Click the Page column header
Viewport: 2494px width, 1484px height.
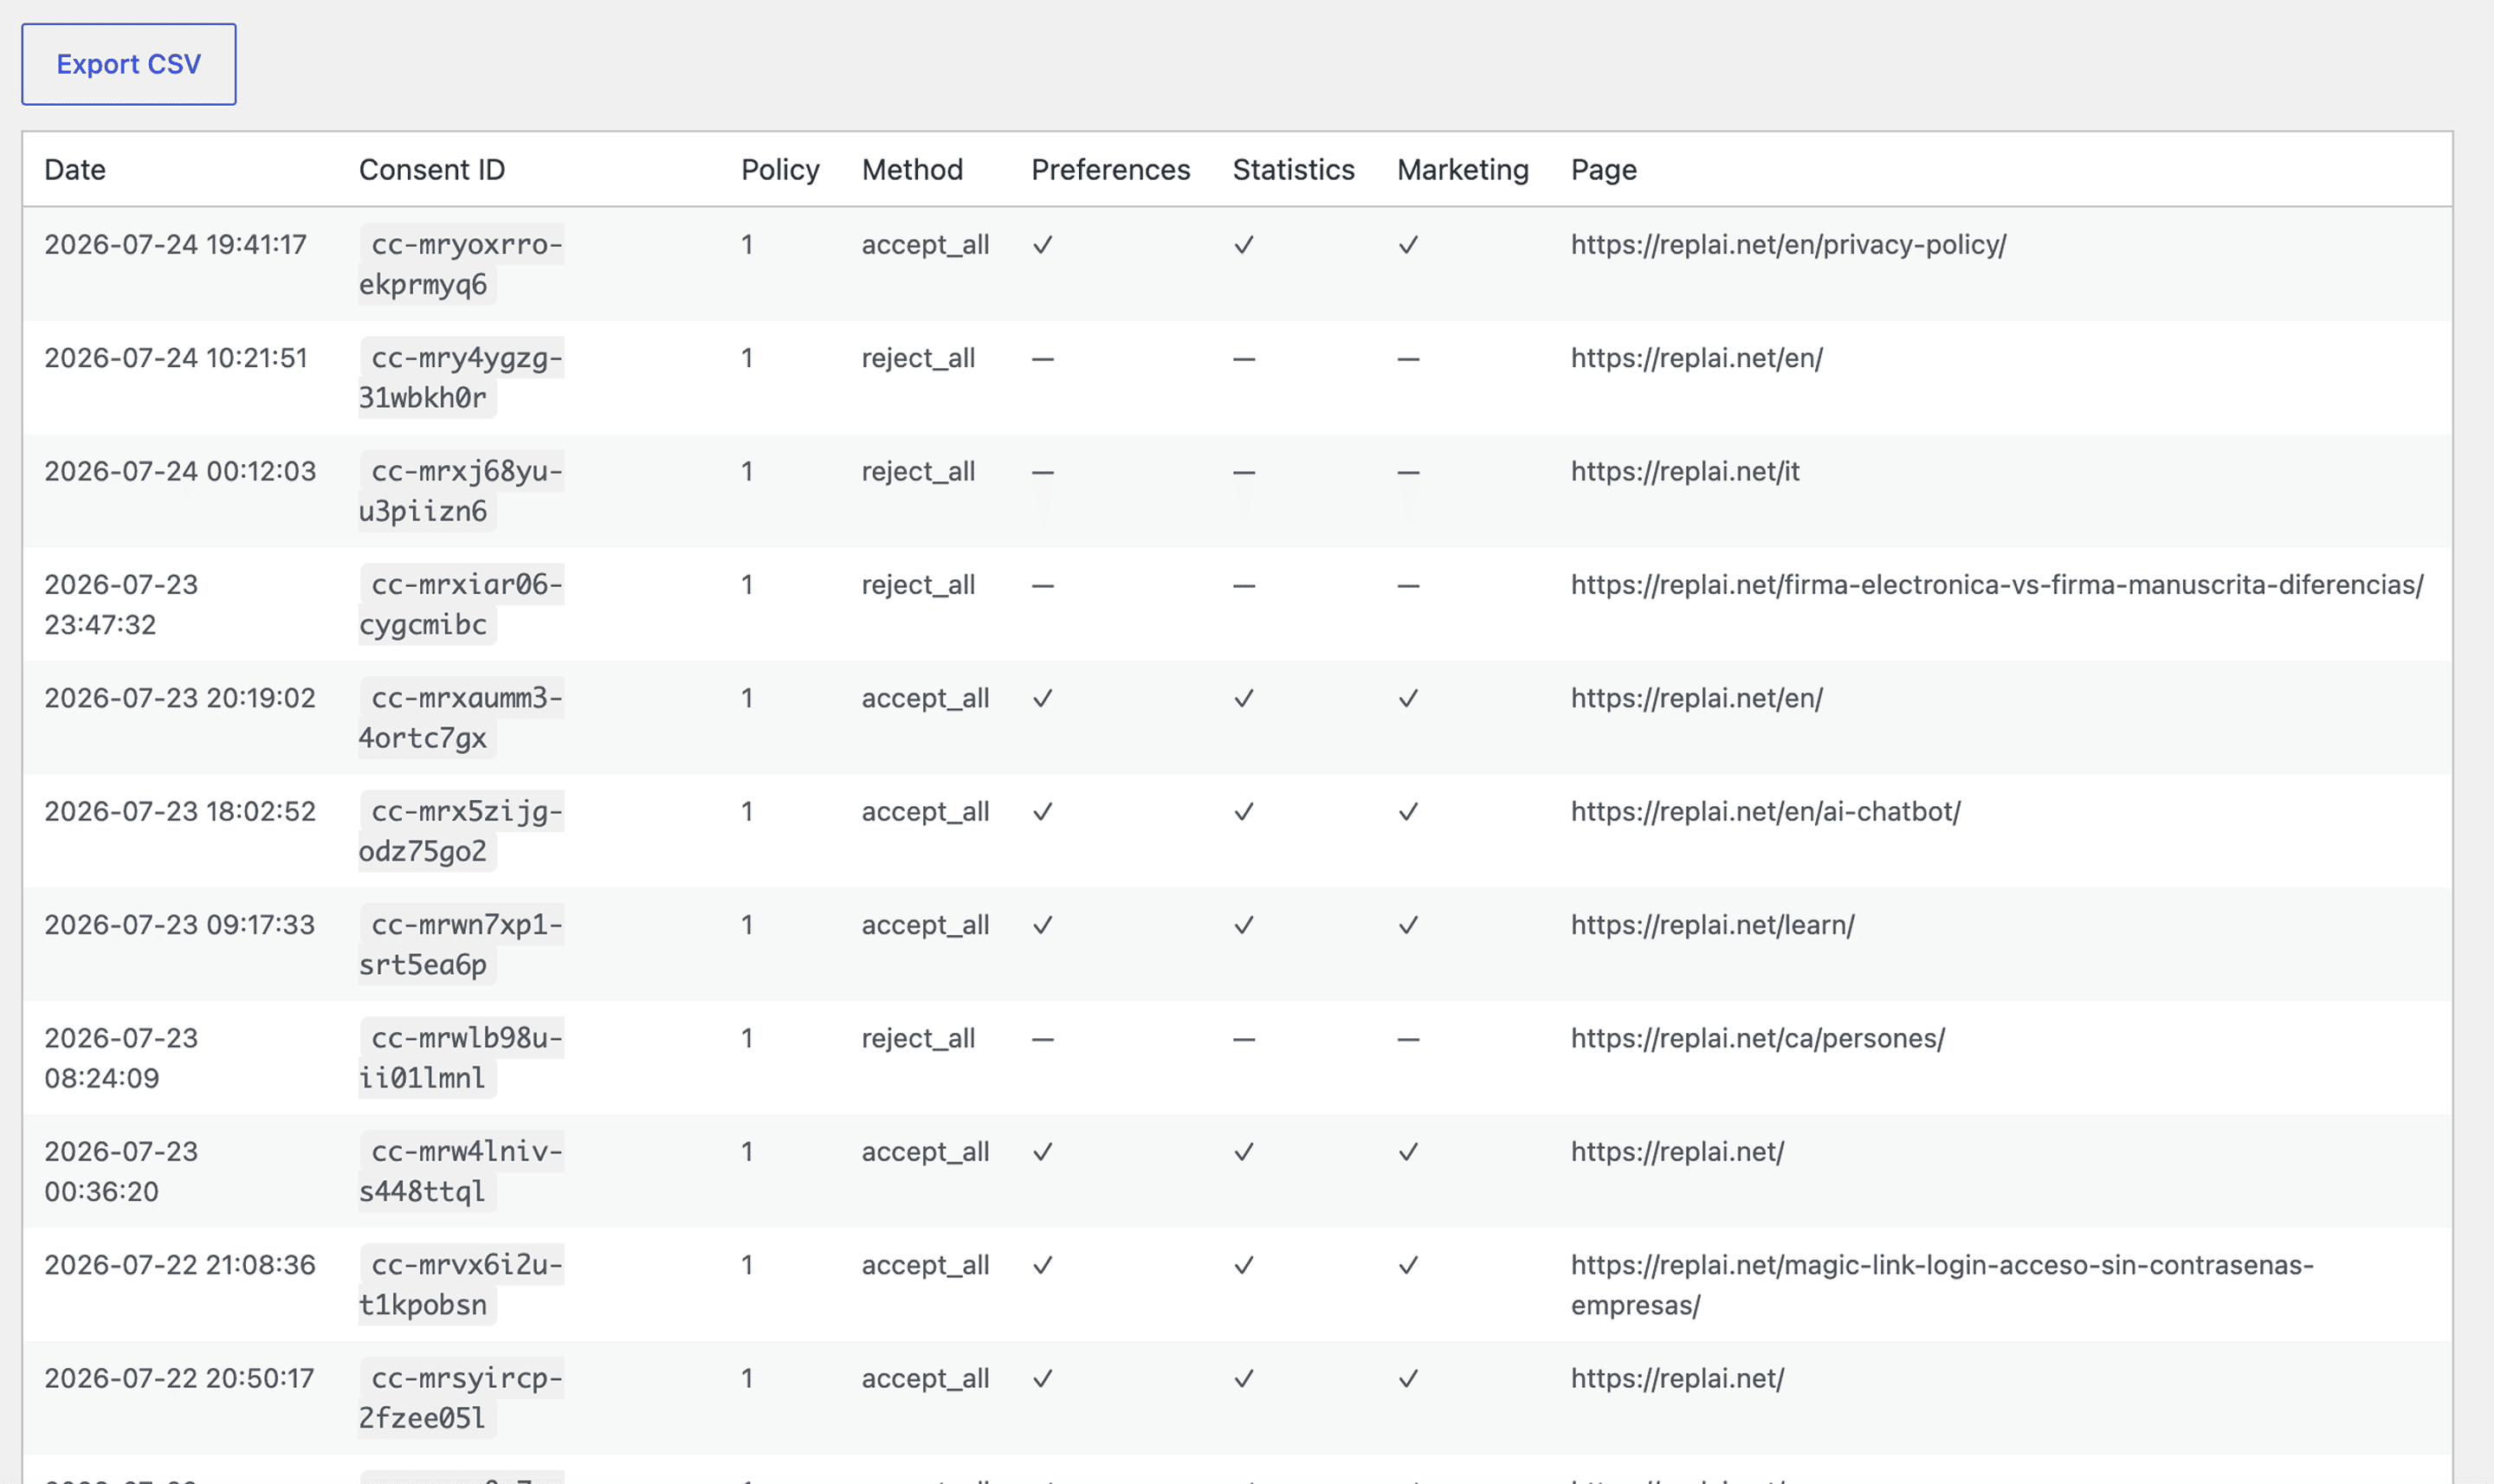1603,170
